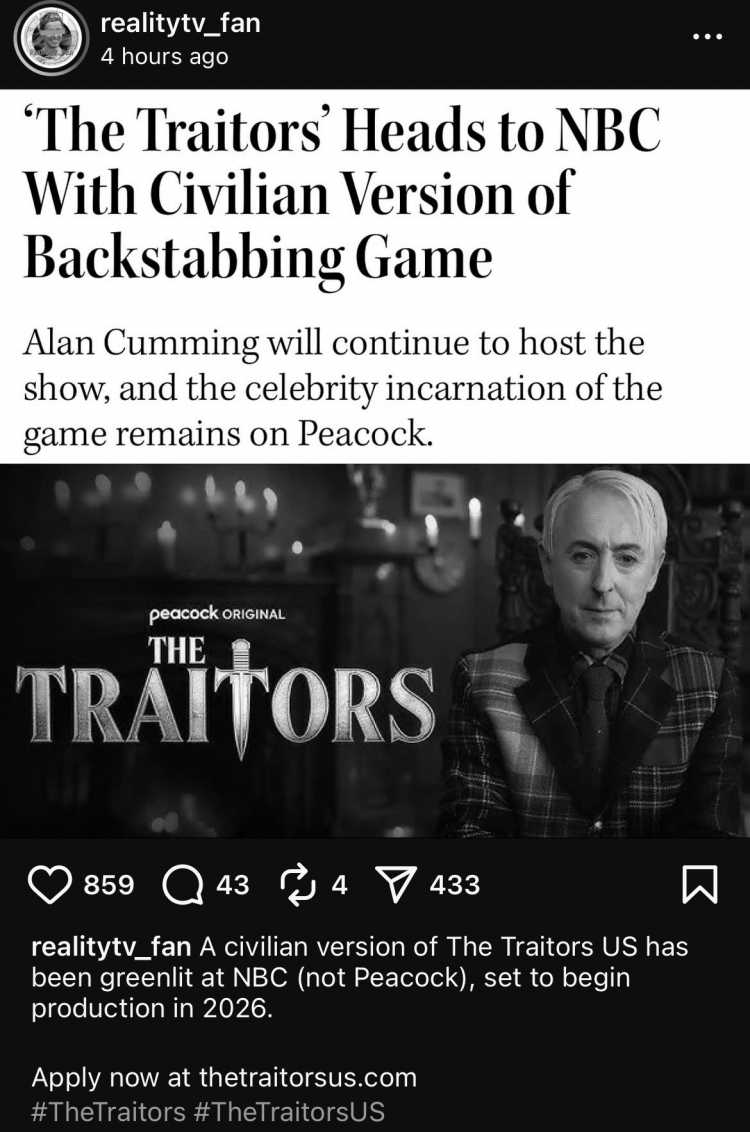Tap the Traitors logo with the dagger
The width and height of the screenshot is (750, 1132).
point(224,686)
